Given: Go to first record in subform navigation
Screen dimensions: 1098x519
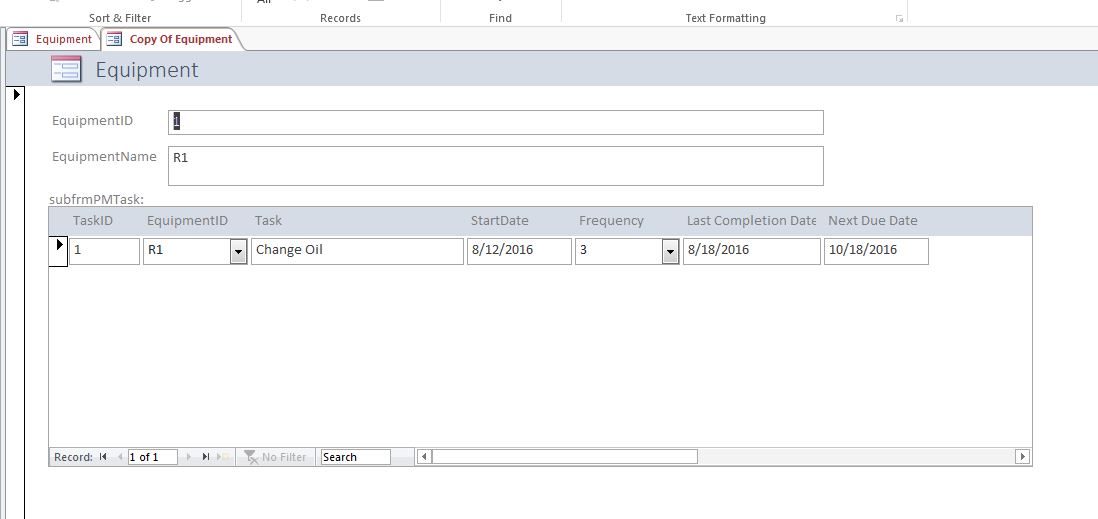Looking at the screenshot, I should 103,457.
